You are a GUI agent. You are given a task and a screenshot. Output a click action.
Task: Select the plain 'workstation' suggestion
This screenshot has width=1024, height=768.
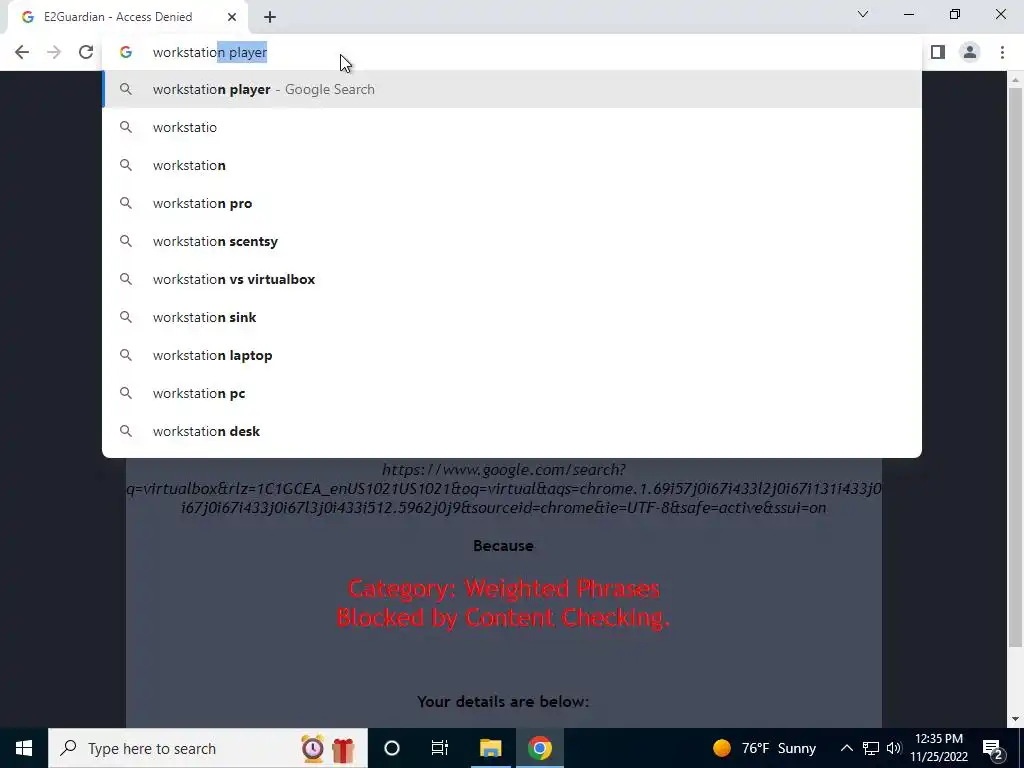tap(512, 165)
